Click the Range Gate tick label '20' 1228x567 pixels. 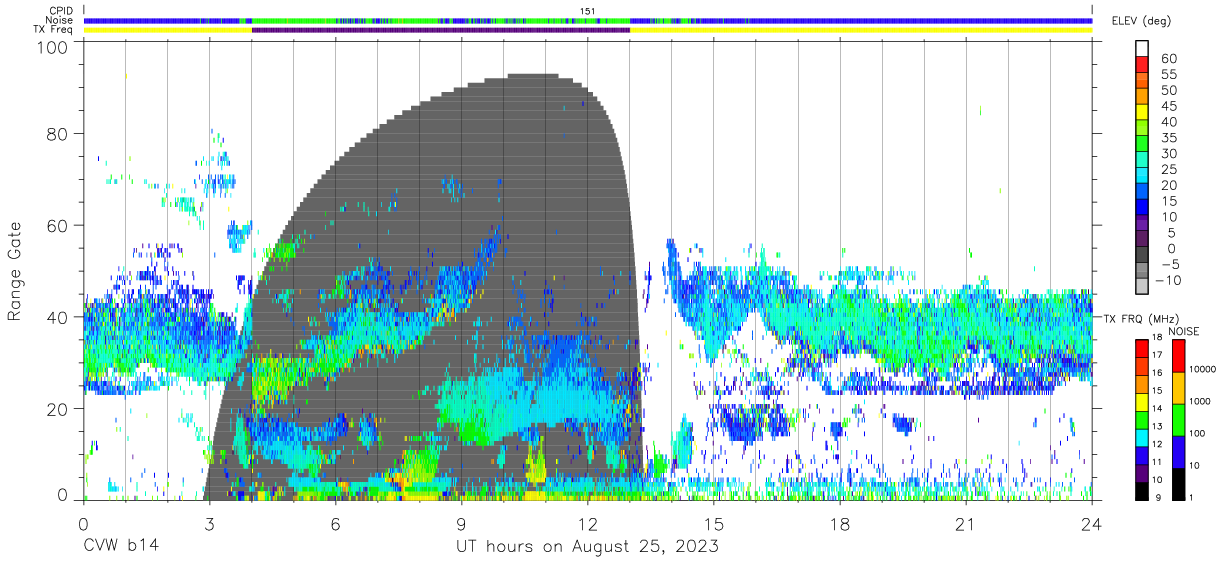[58, 407]
